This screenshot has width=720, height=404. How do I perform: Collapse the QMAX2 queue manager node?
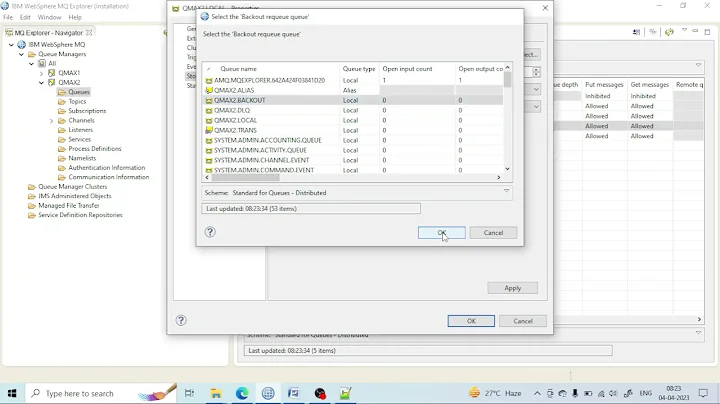click(x=41, y=83)
